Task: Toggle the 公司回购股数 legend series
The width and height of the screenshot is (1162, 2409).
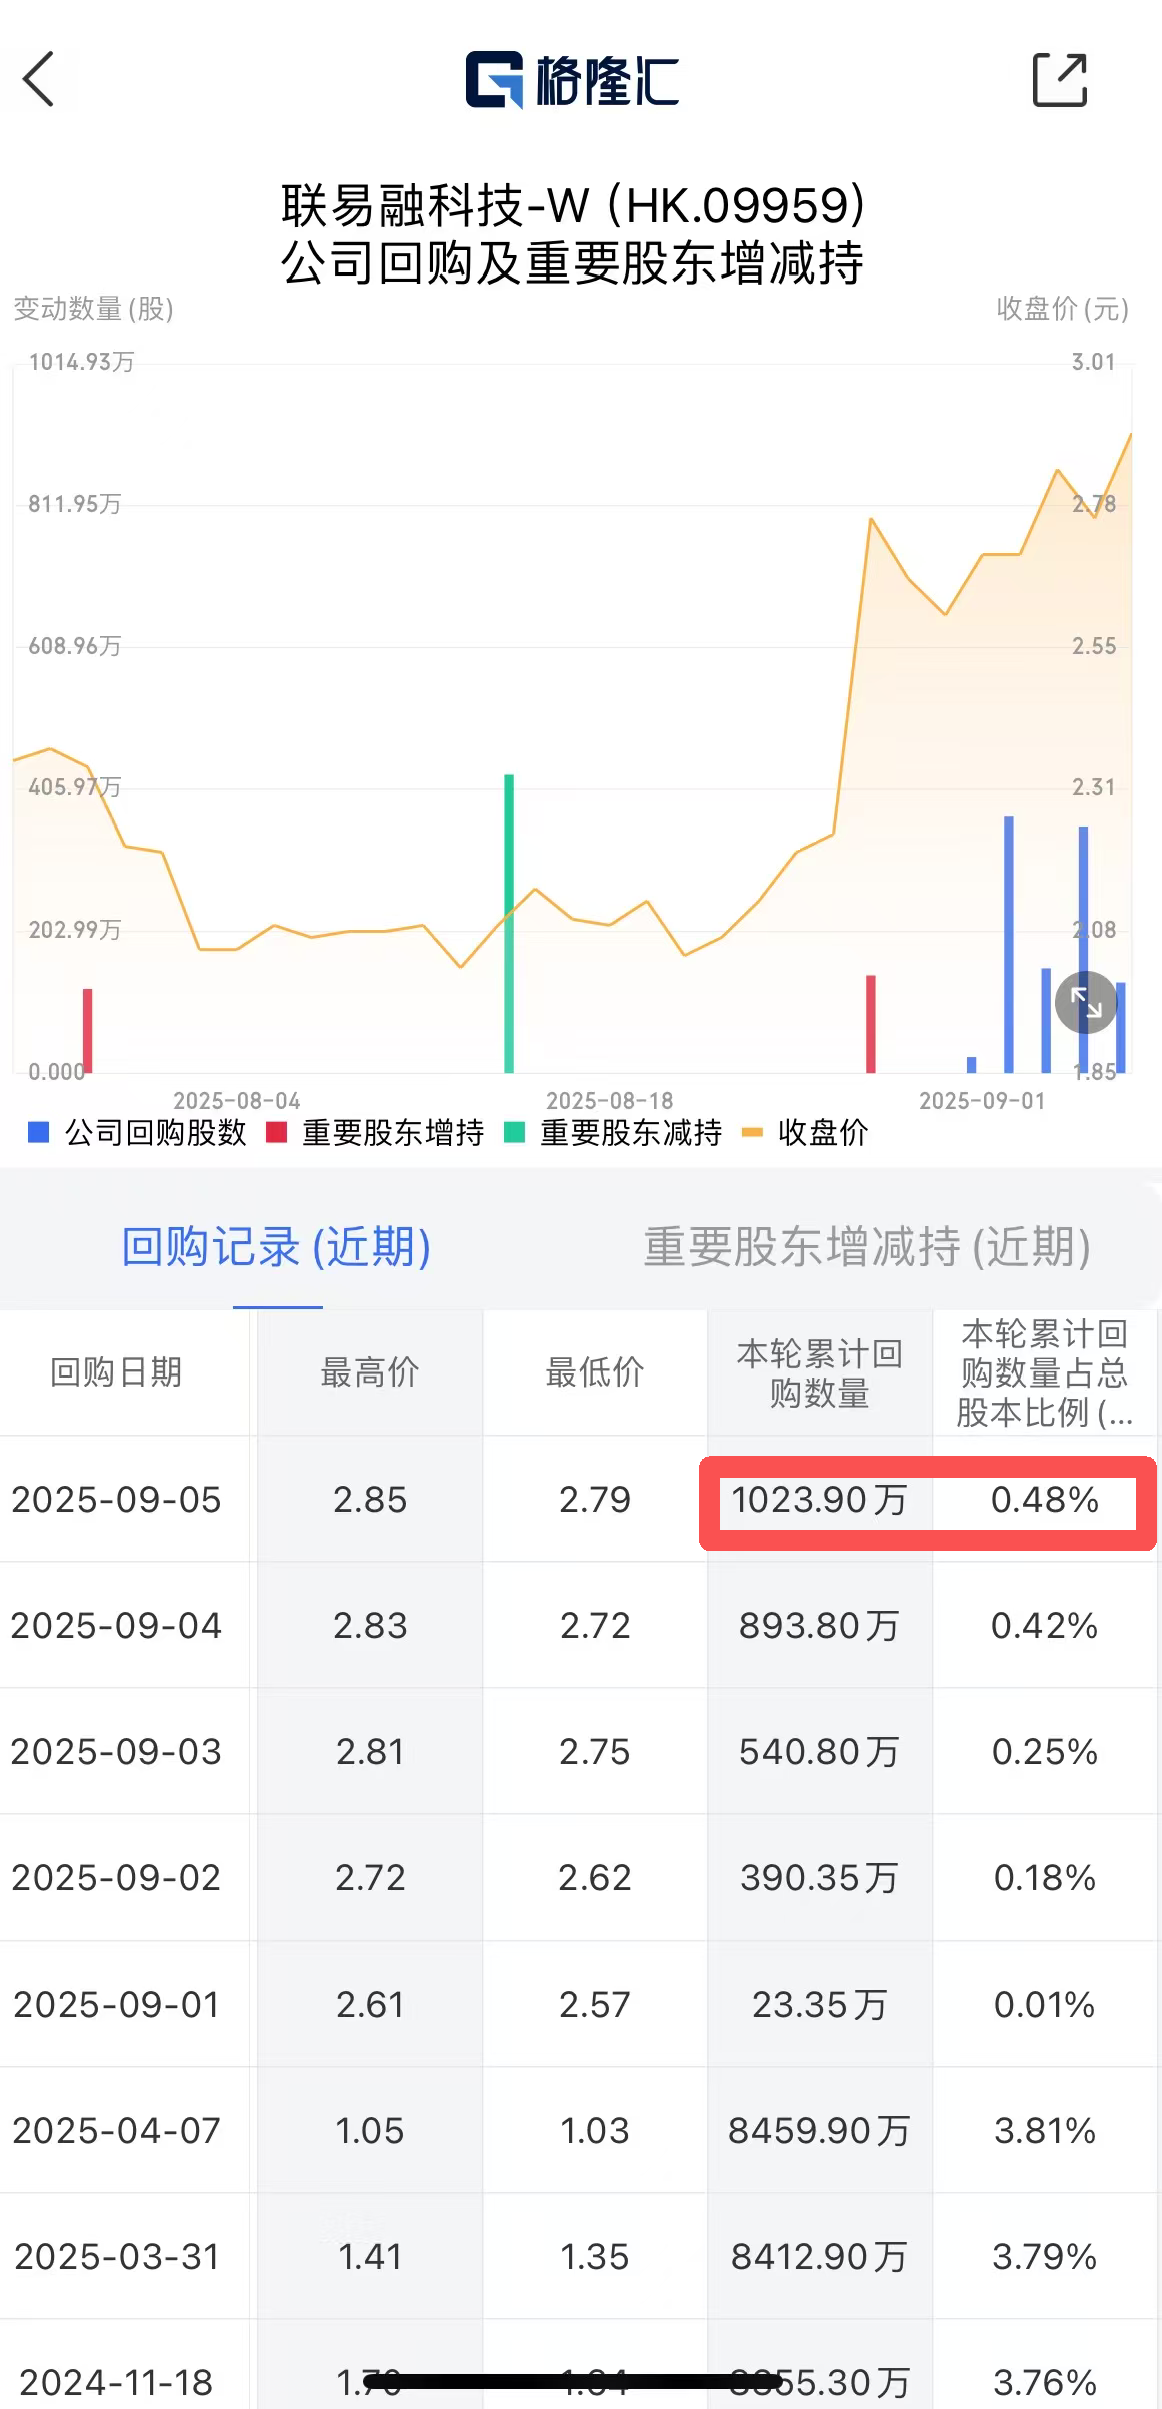Action: click(138, 1132)
